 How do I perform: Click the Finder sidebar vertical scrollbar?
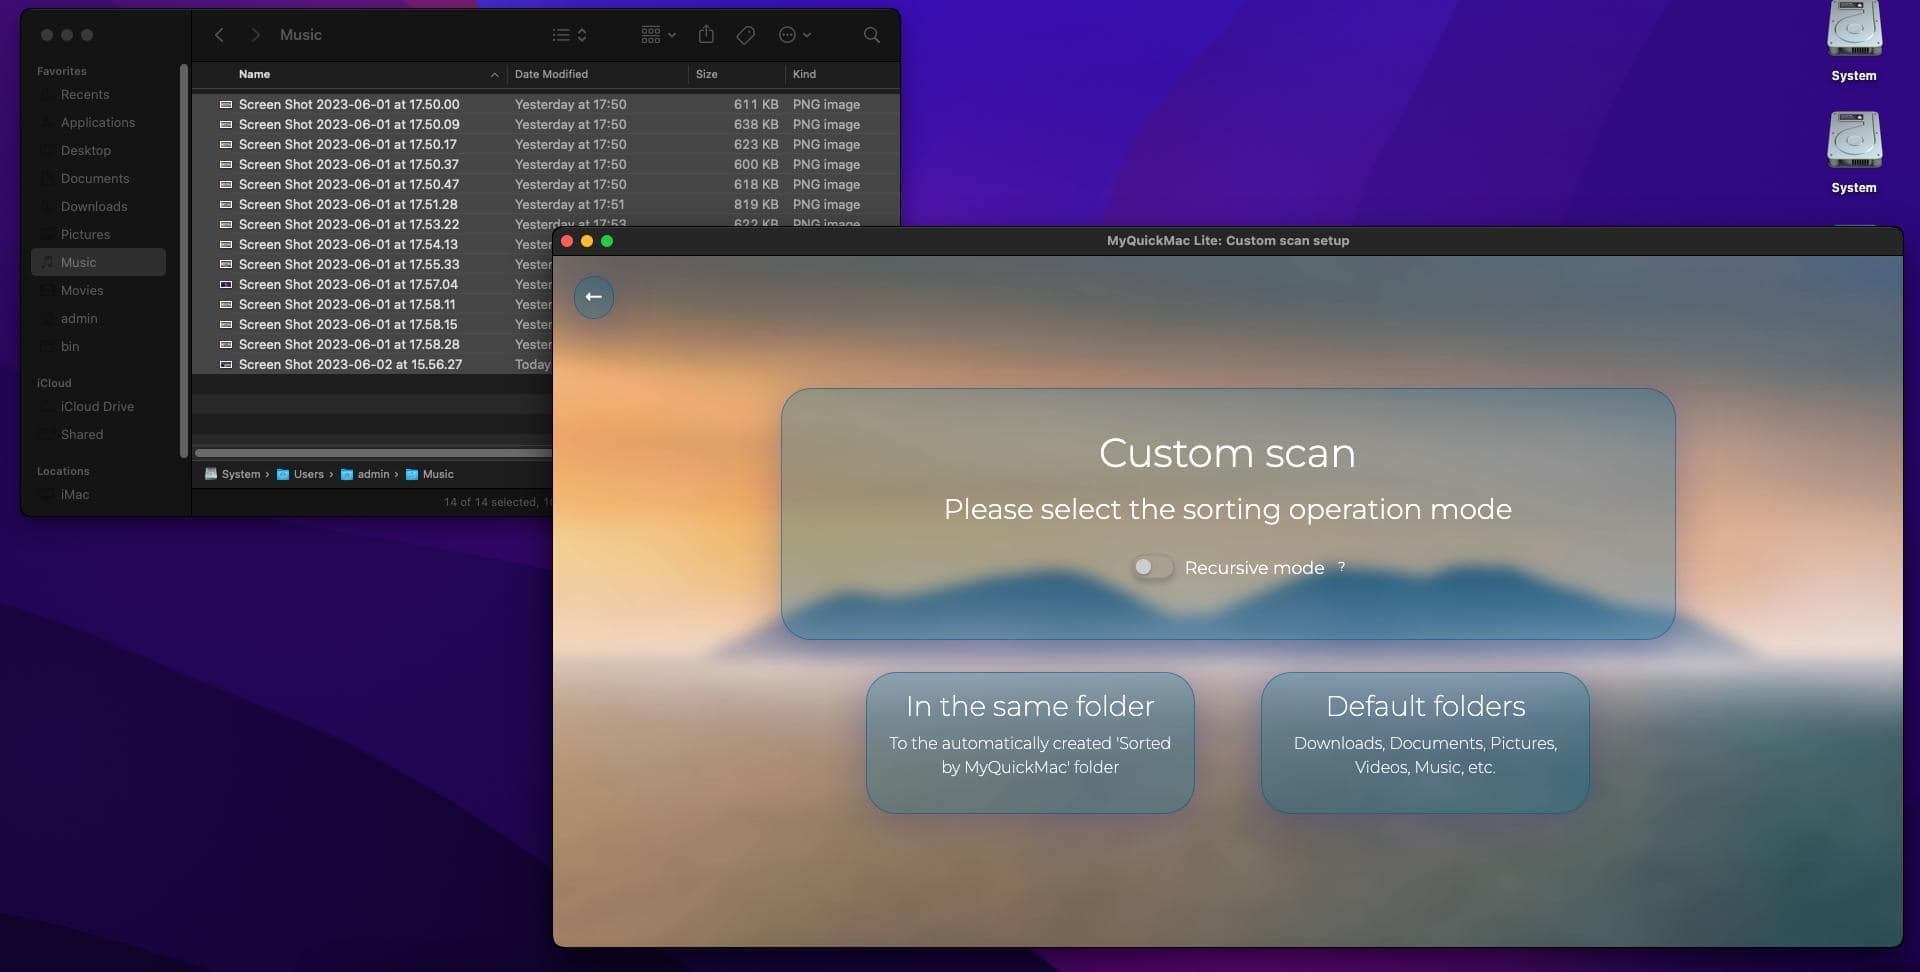coord(183,260)
